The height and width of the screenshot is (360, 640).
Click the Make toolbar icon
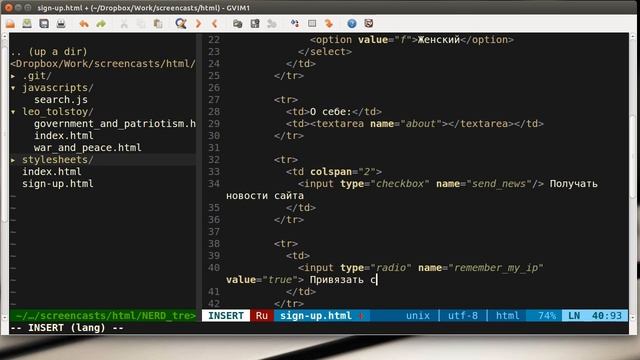click(x=295, y=24)
